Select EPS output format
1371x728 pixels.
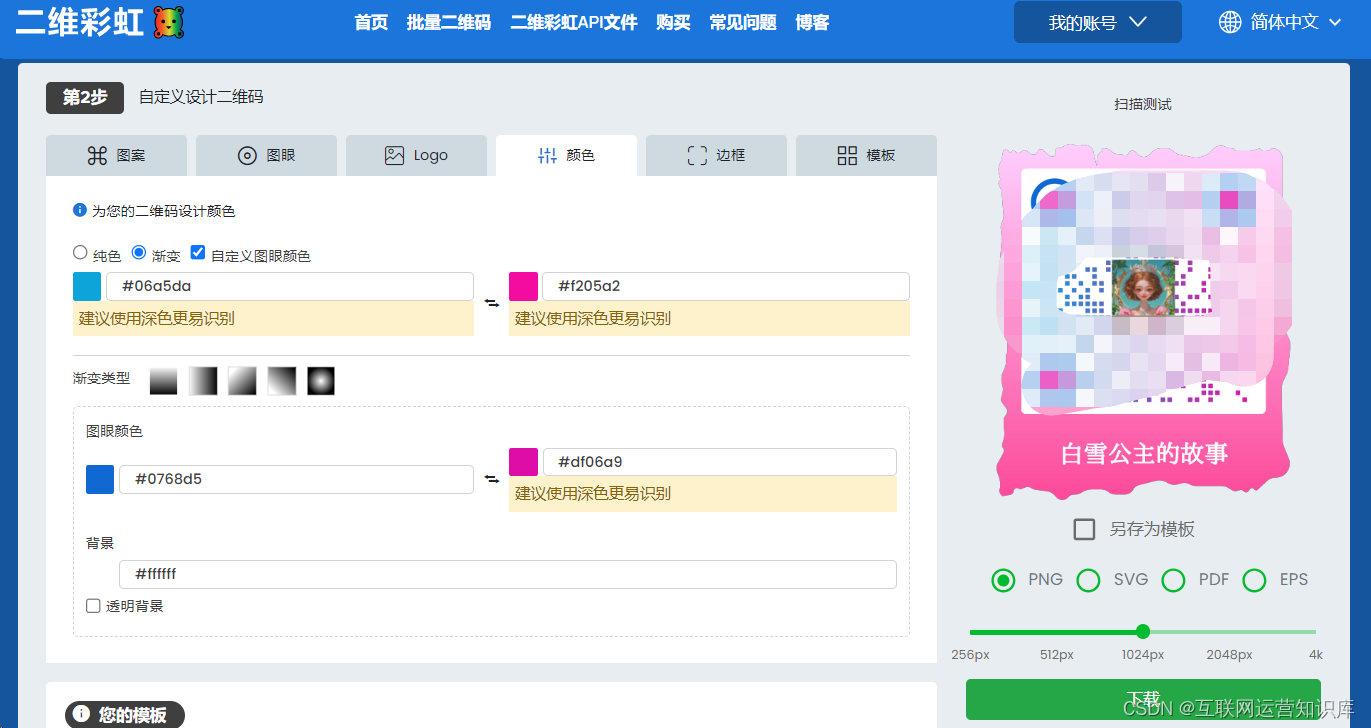coord(1254,580)
